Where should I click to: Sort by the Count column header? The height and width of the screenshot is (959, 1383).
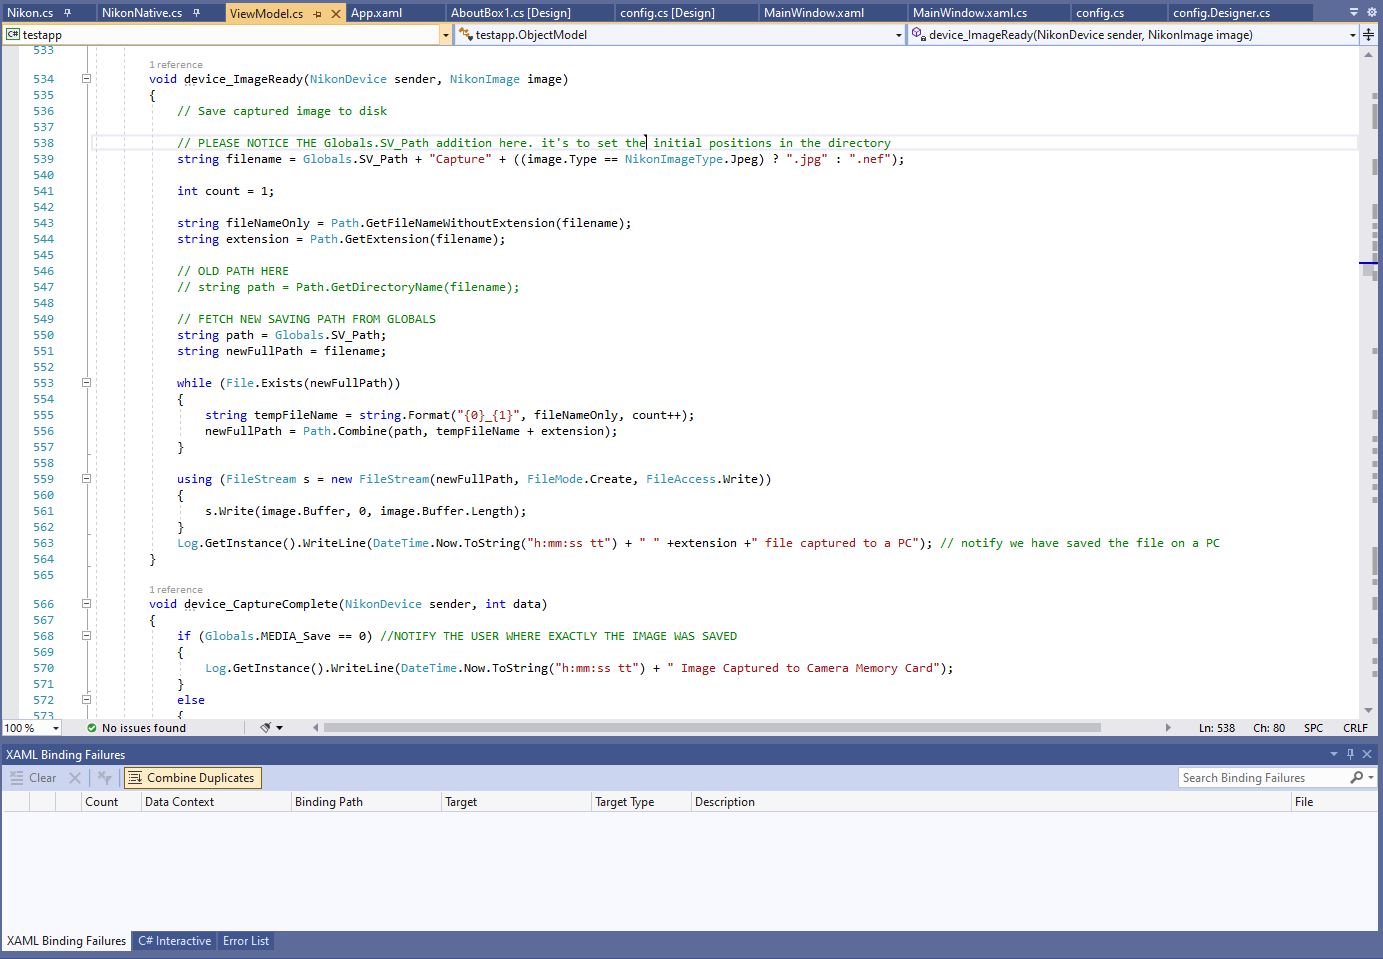(x=110, y=802)
